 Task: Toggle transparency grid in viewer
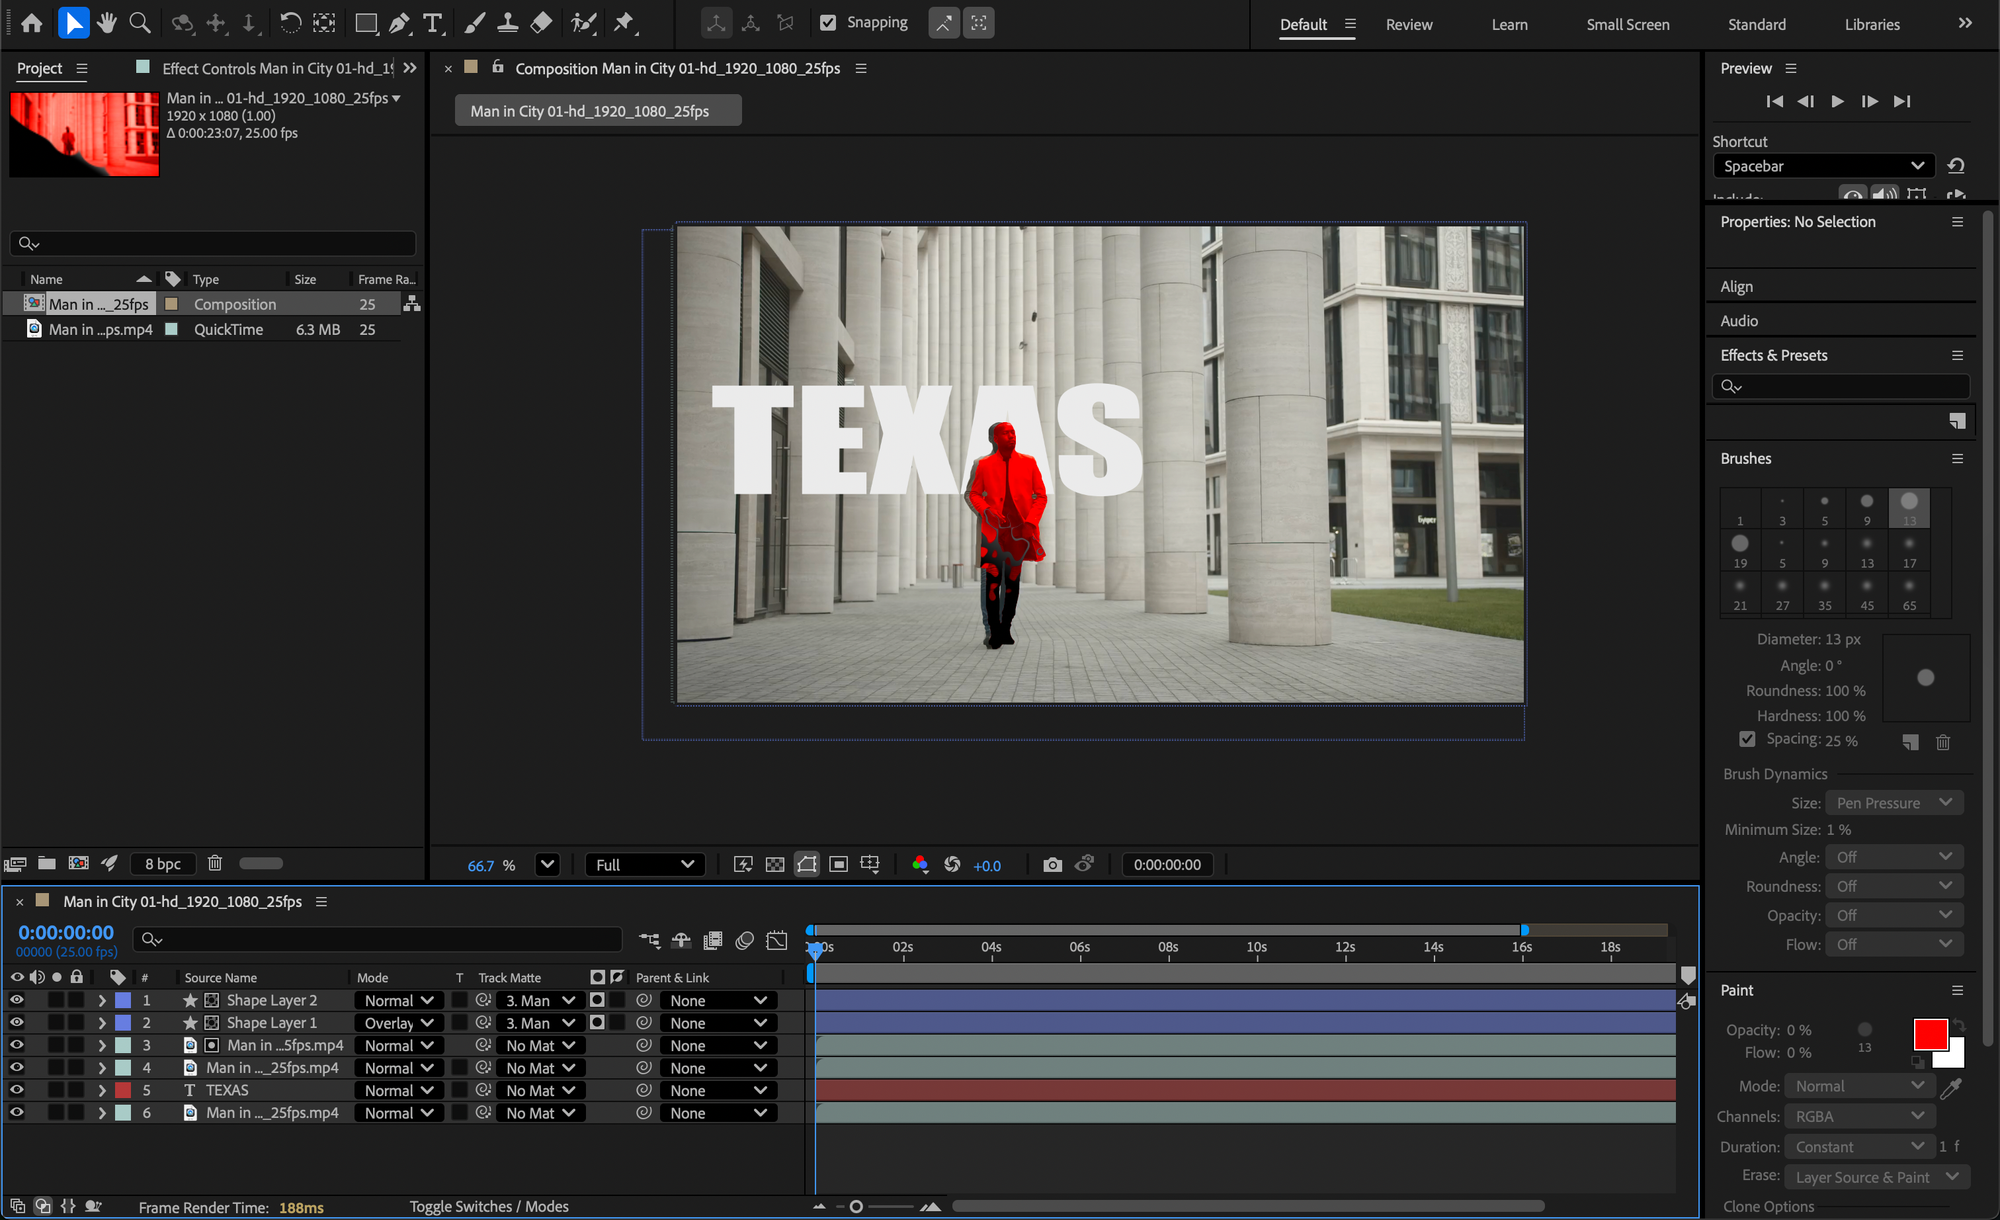coord(775,865)
